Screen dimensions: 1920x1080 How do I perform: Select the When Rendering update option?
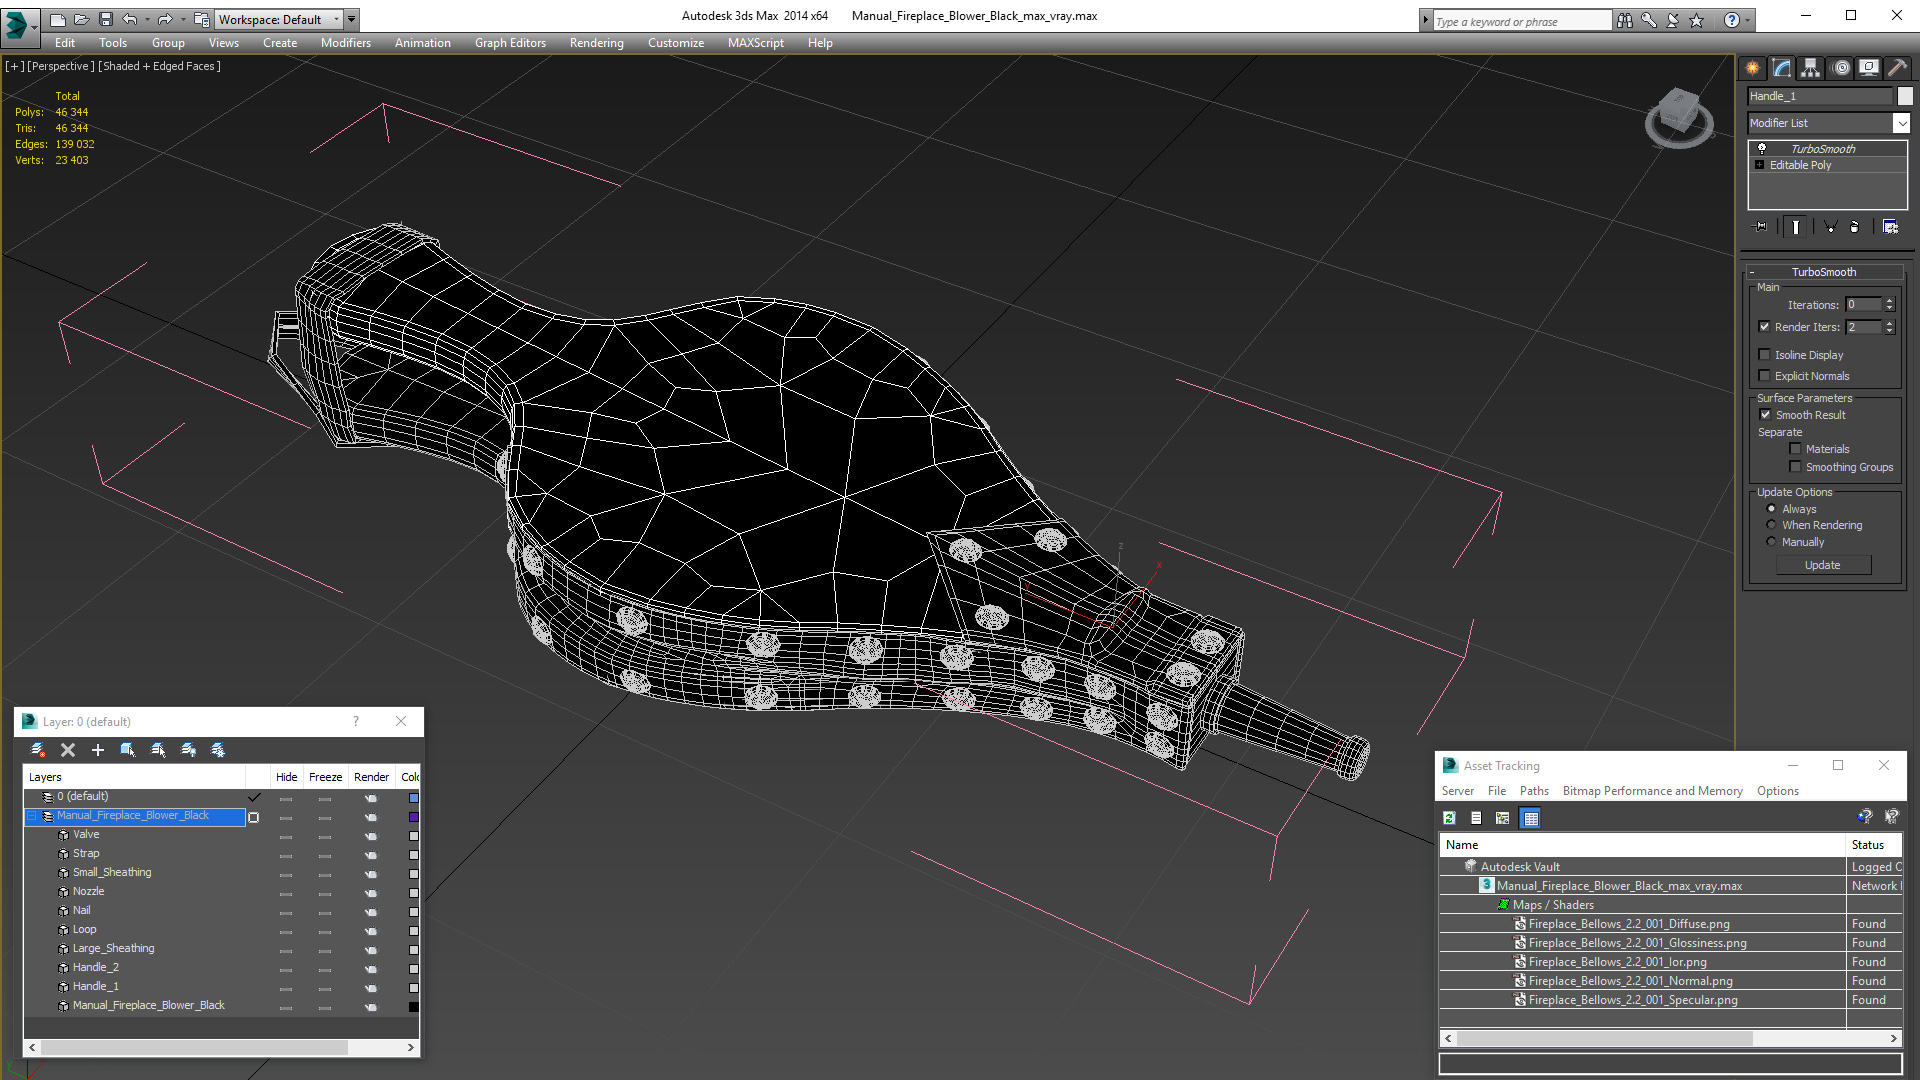pyautogui.click(x=1771, y=525)
